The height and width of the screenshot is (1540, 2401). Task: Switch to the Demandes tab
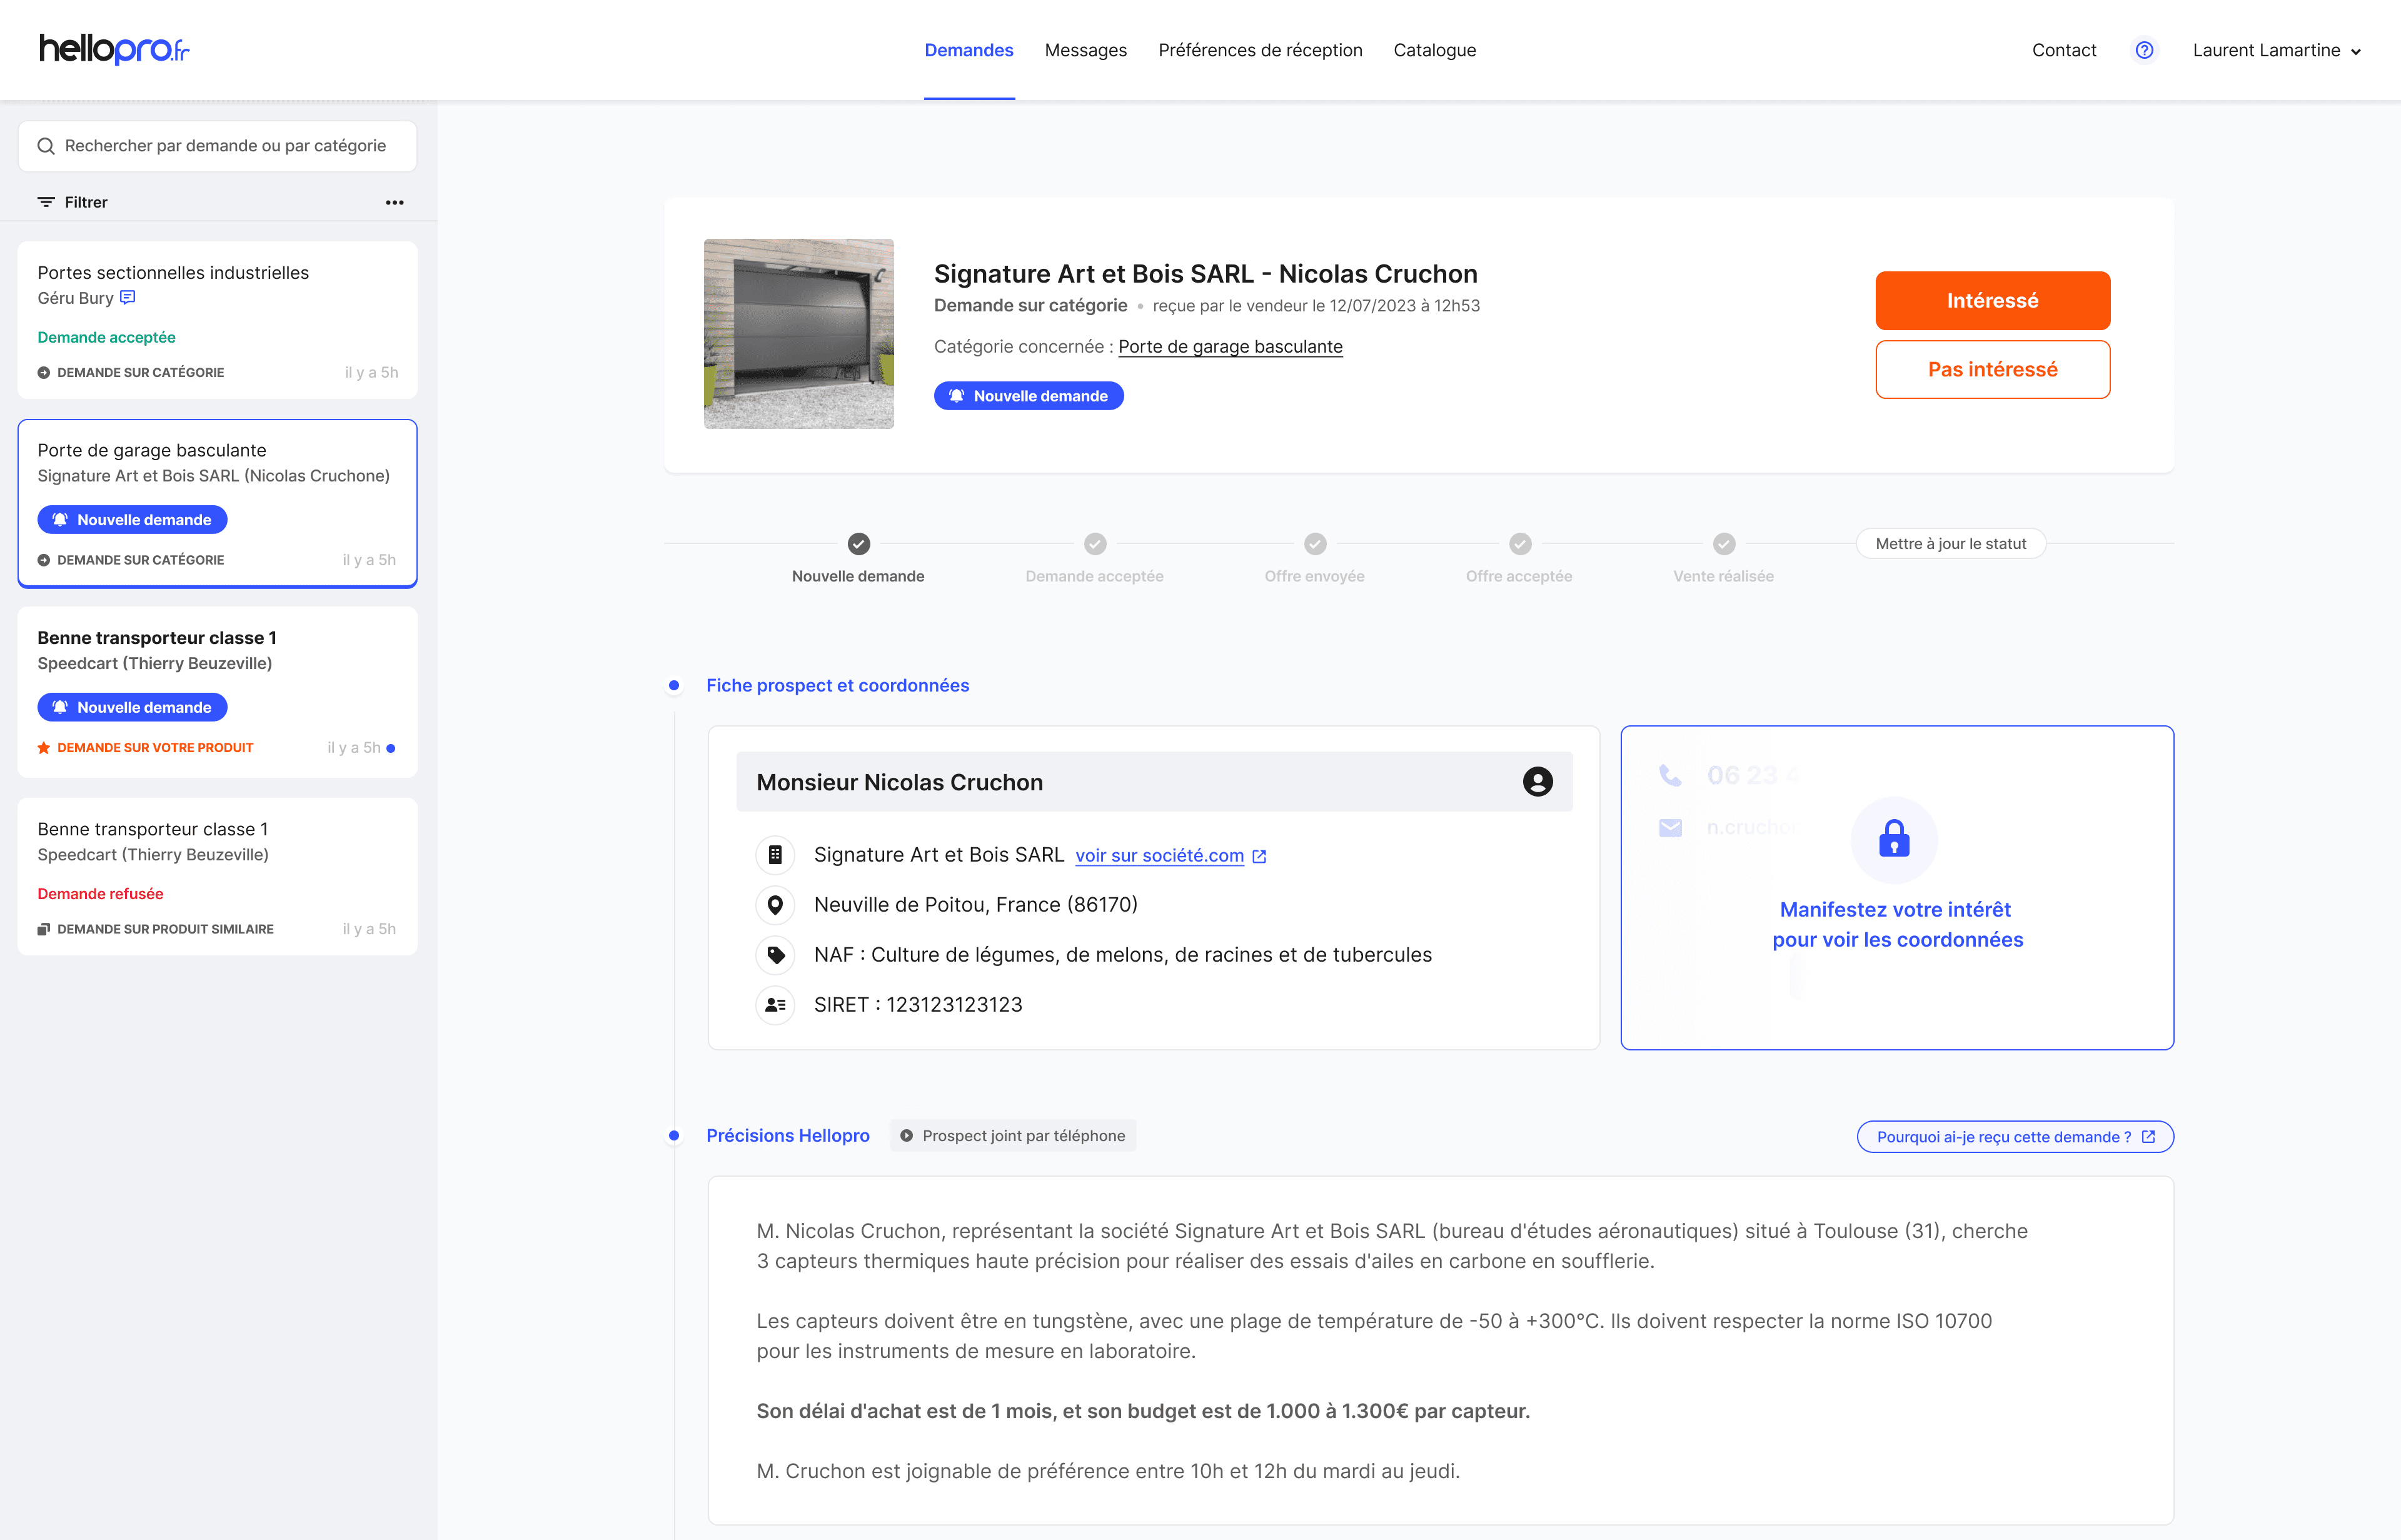click(x=968, y=50)
